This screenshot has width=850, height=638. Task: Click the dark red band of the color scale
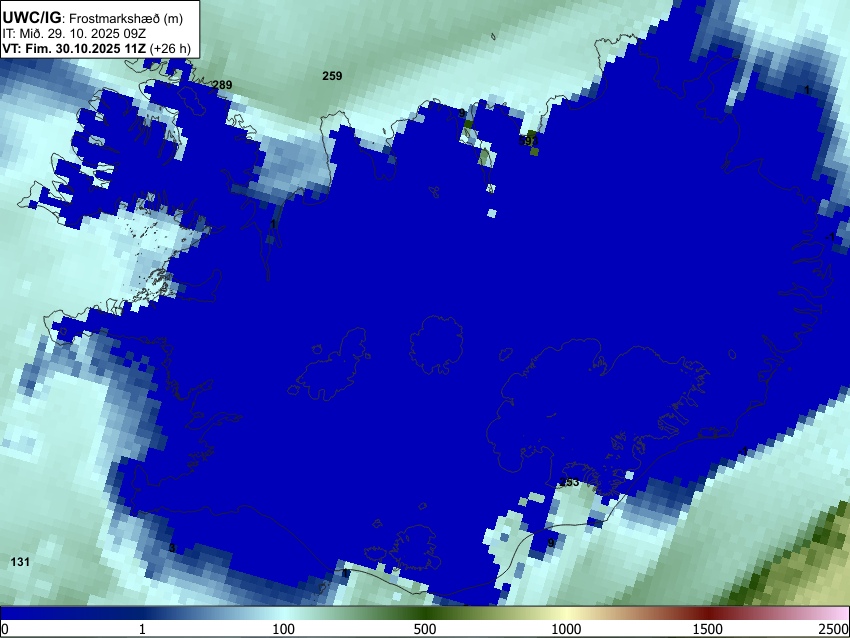click(x=708, y=614)
